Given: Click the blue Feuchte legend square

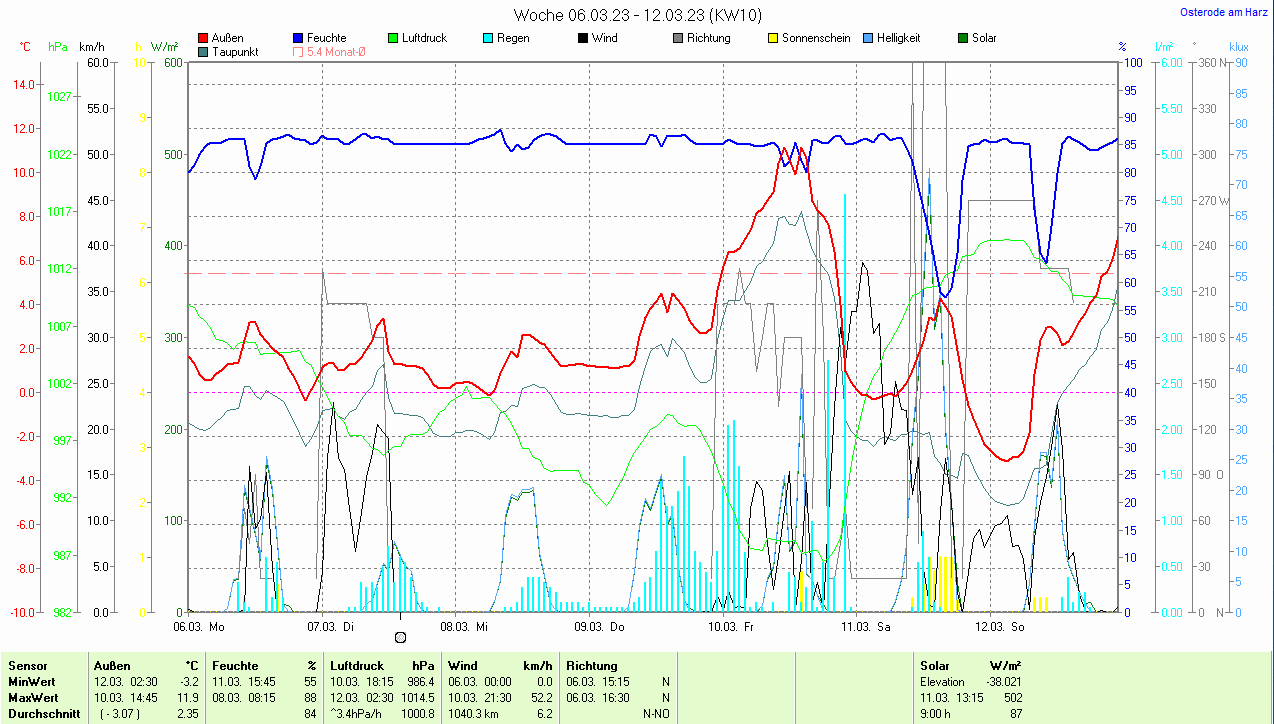Looking at the screenshot, I should 299,38.
